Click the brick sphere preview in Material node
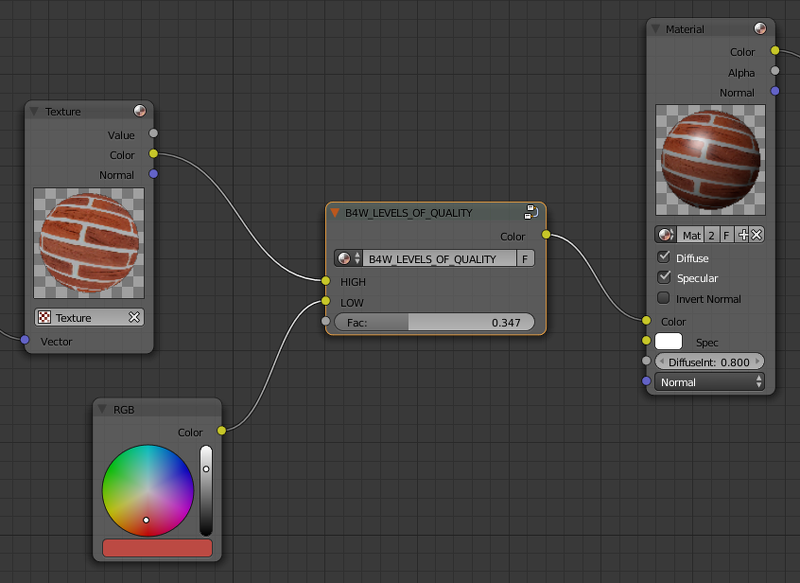This screenshot has height=583, width=800. click(x=710, y=160)
